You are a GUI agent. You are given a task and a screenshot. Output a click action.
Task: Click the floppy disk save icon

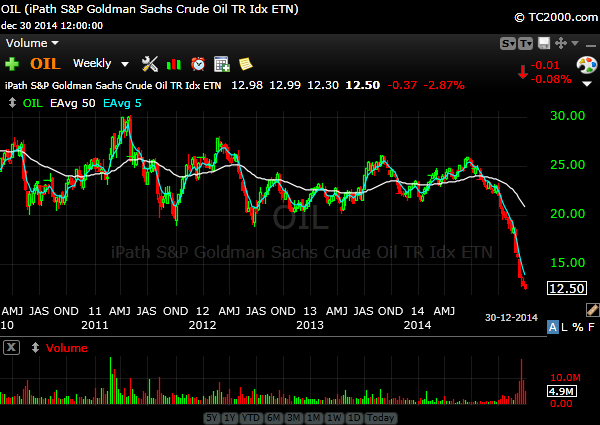tap(544, 43)
